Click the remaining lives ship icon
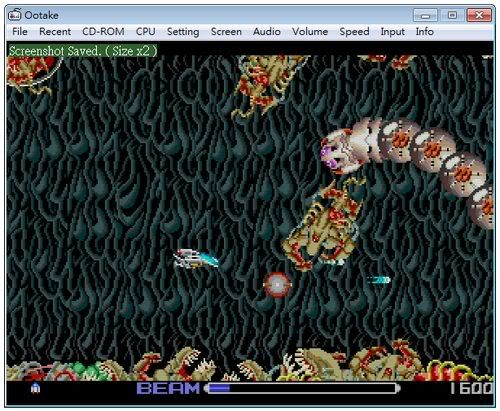 click(35, 388)
